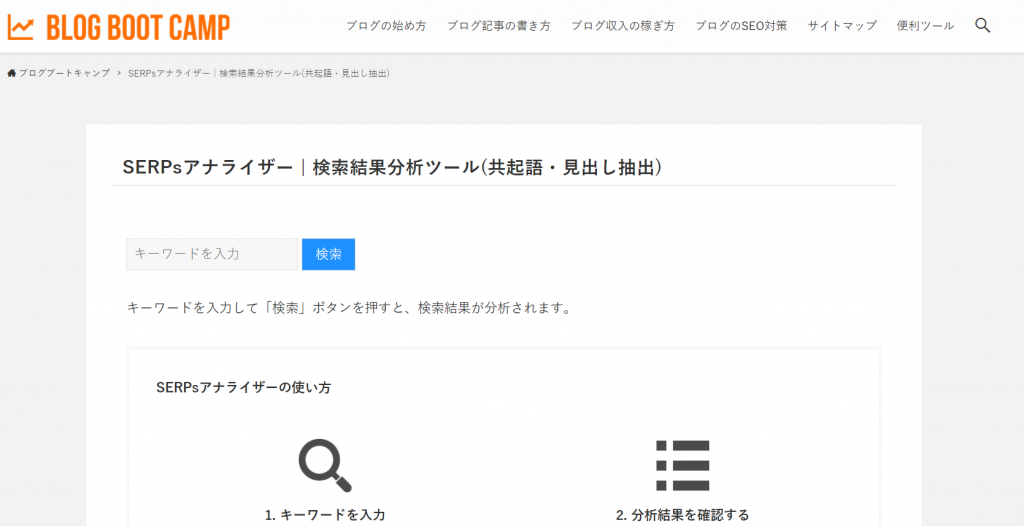This screenshot has width=1024, height=526.
Task: Follow the ブログブートキャンプ breadcrumb link
Action: [64, 74]
